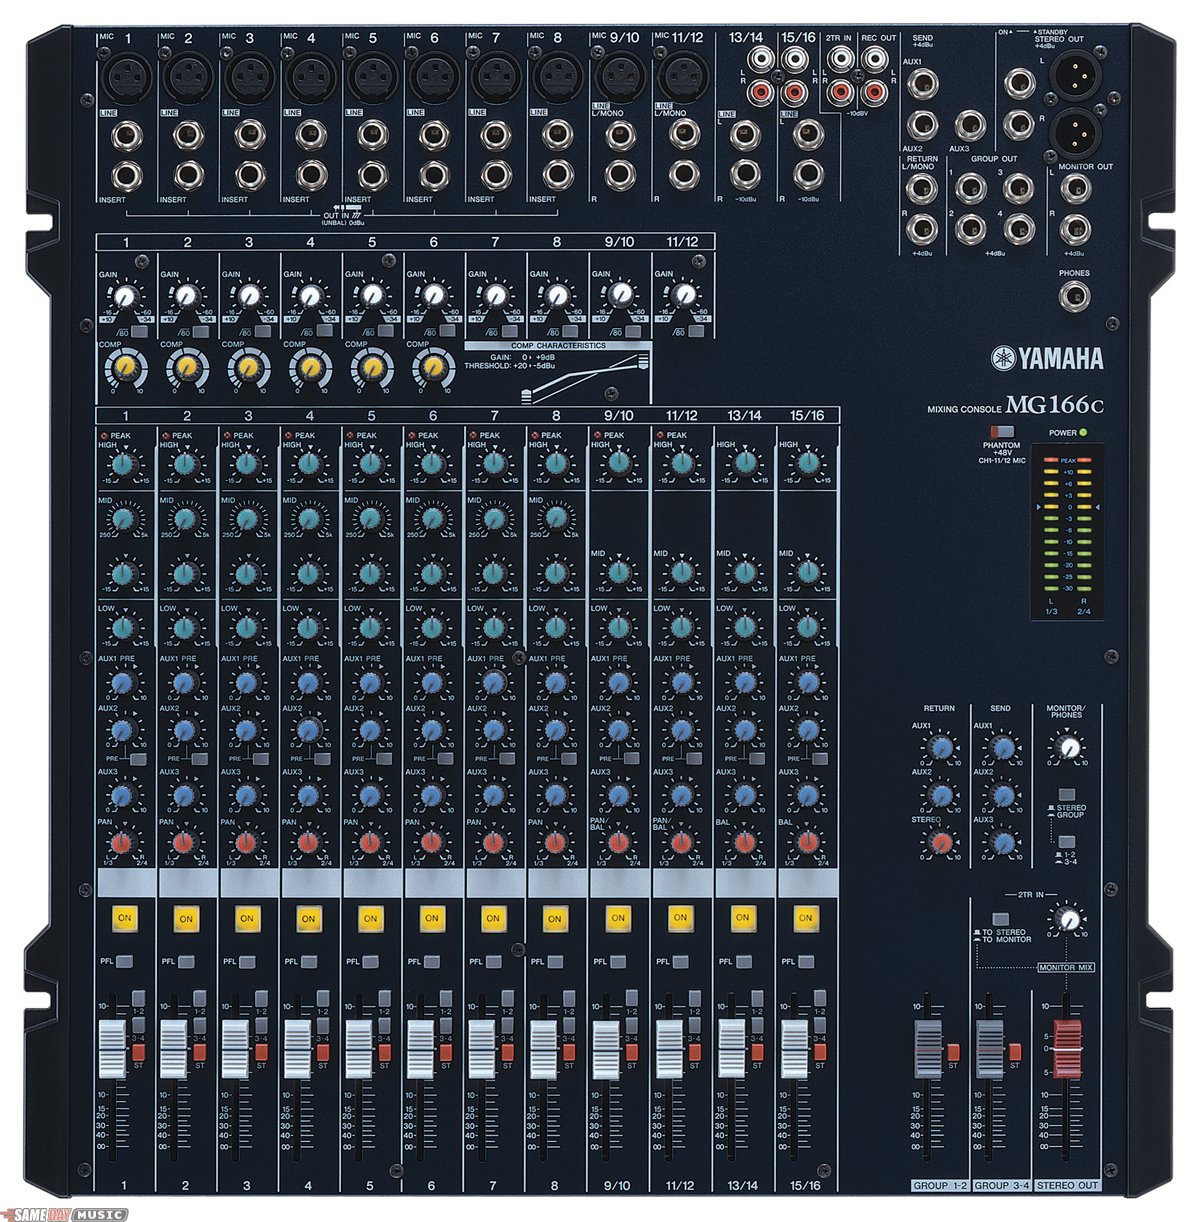1200x1222 pixels.
Task: Click the GROUP 1-2 fader
Action: (929, 1048)
